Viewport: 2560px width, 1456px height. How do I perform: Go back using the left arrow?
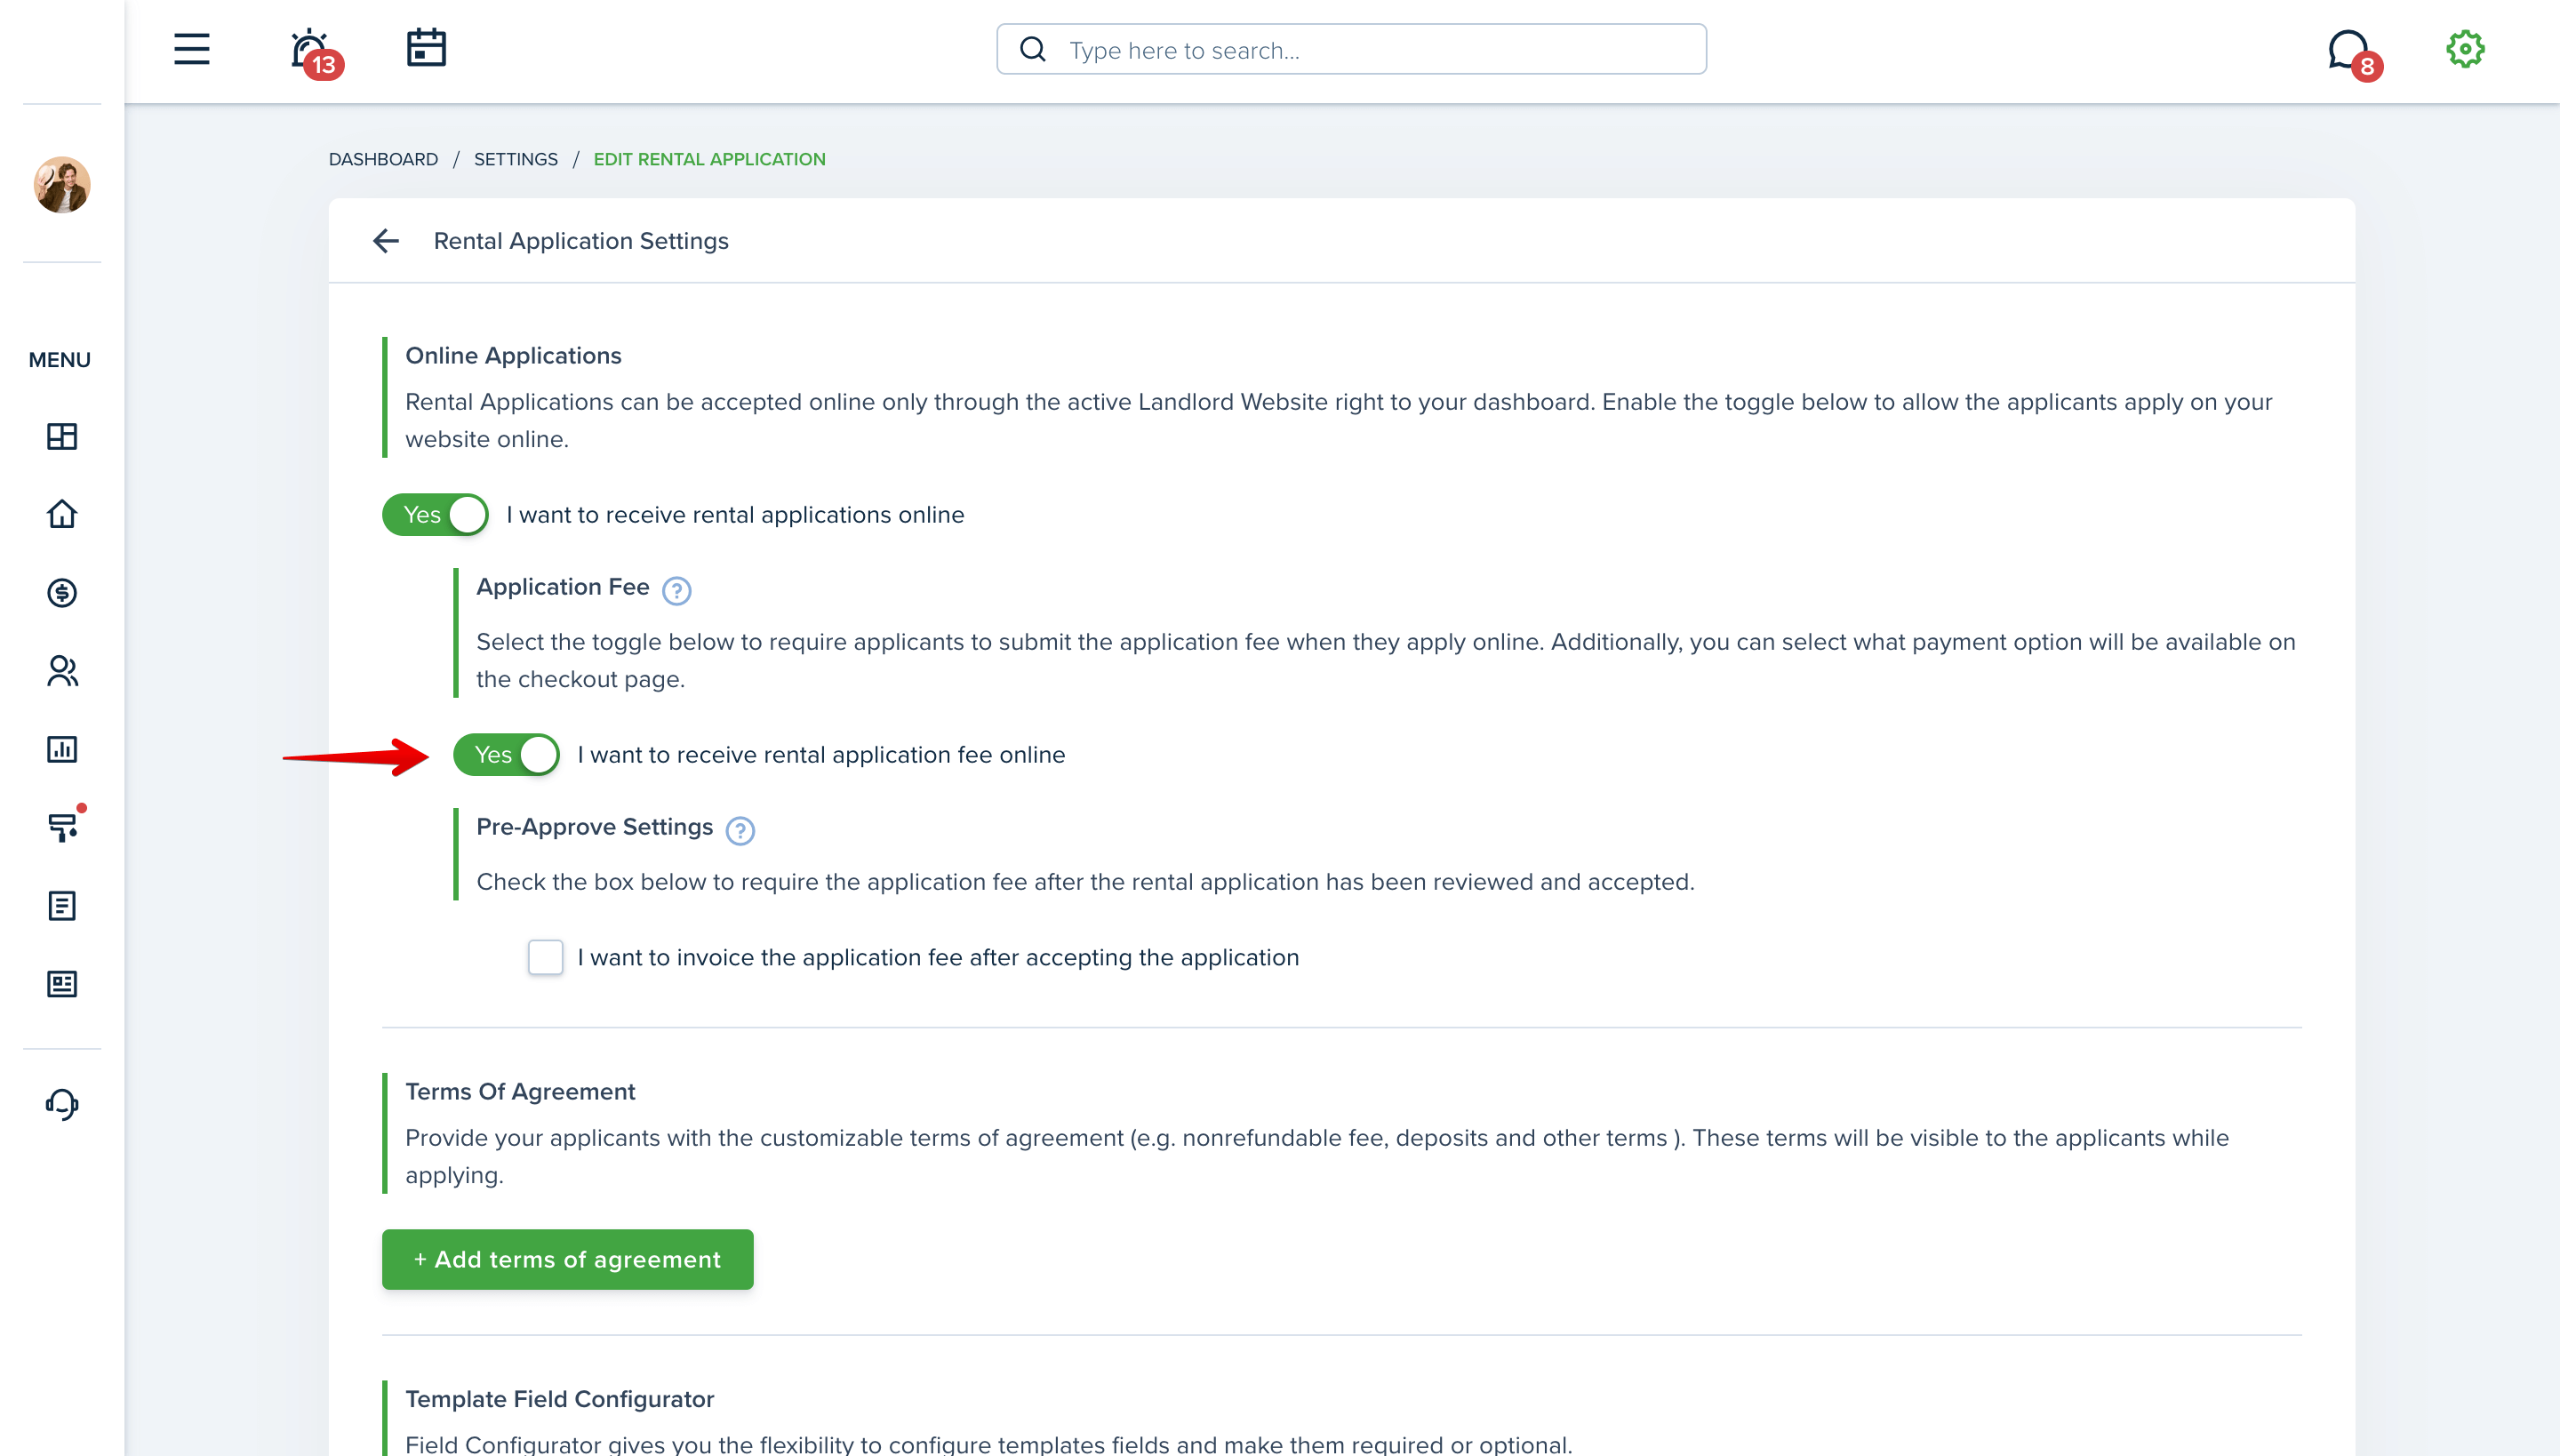pos(386,241)
